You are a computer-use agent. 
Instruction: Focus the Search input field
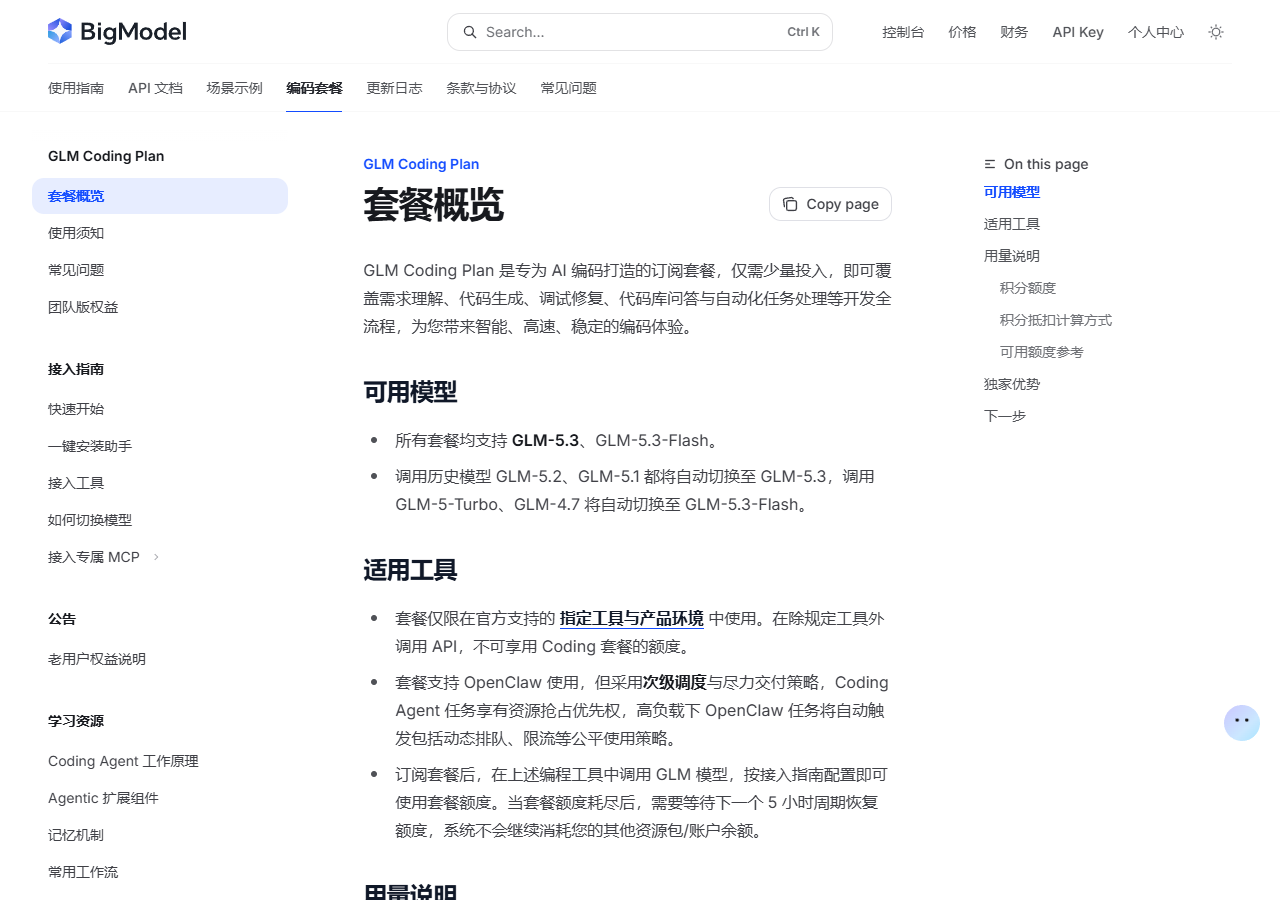click(x=640, y=32)
